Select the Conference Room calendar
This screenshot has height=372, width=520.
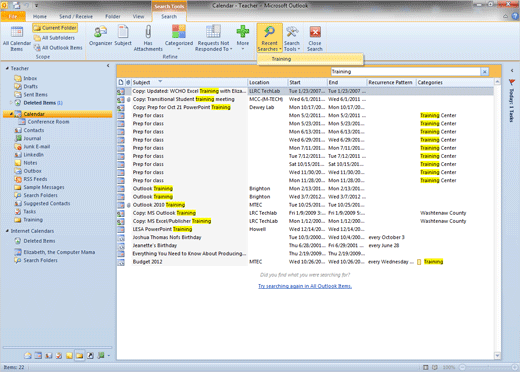click(48, 122)
